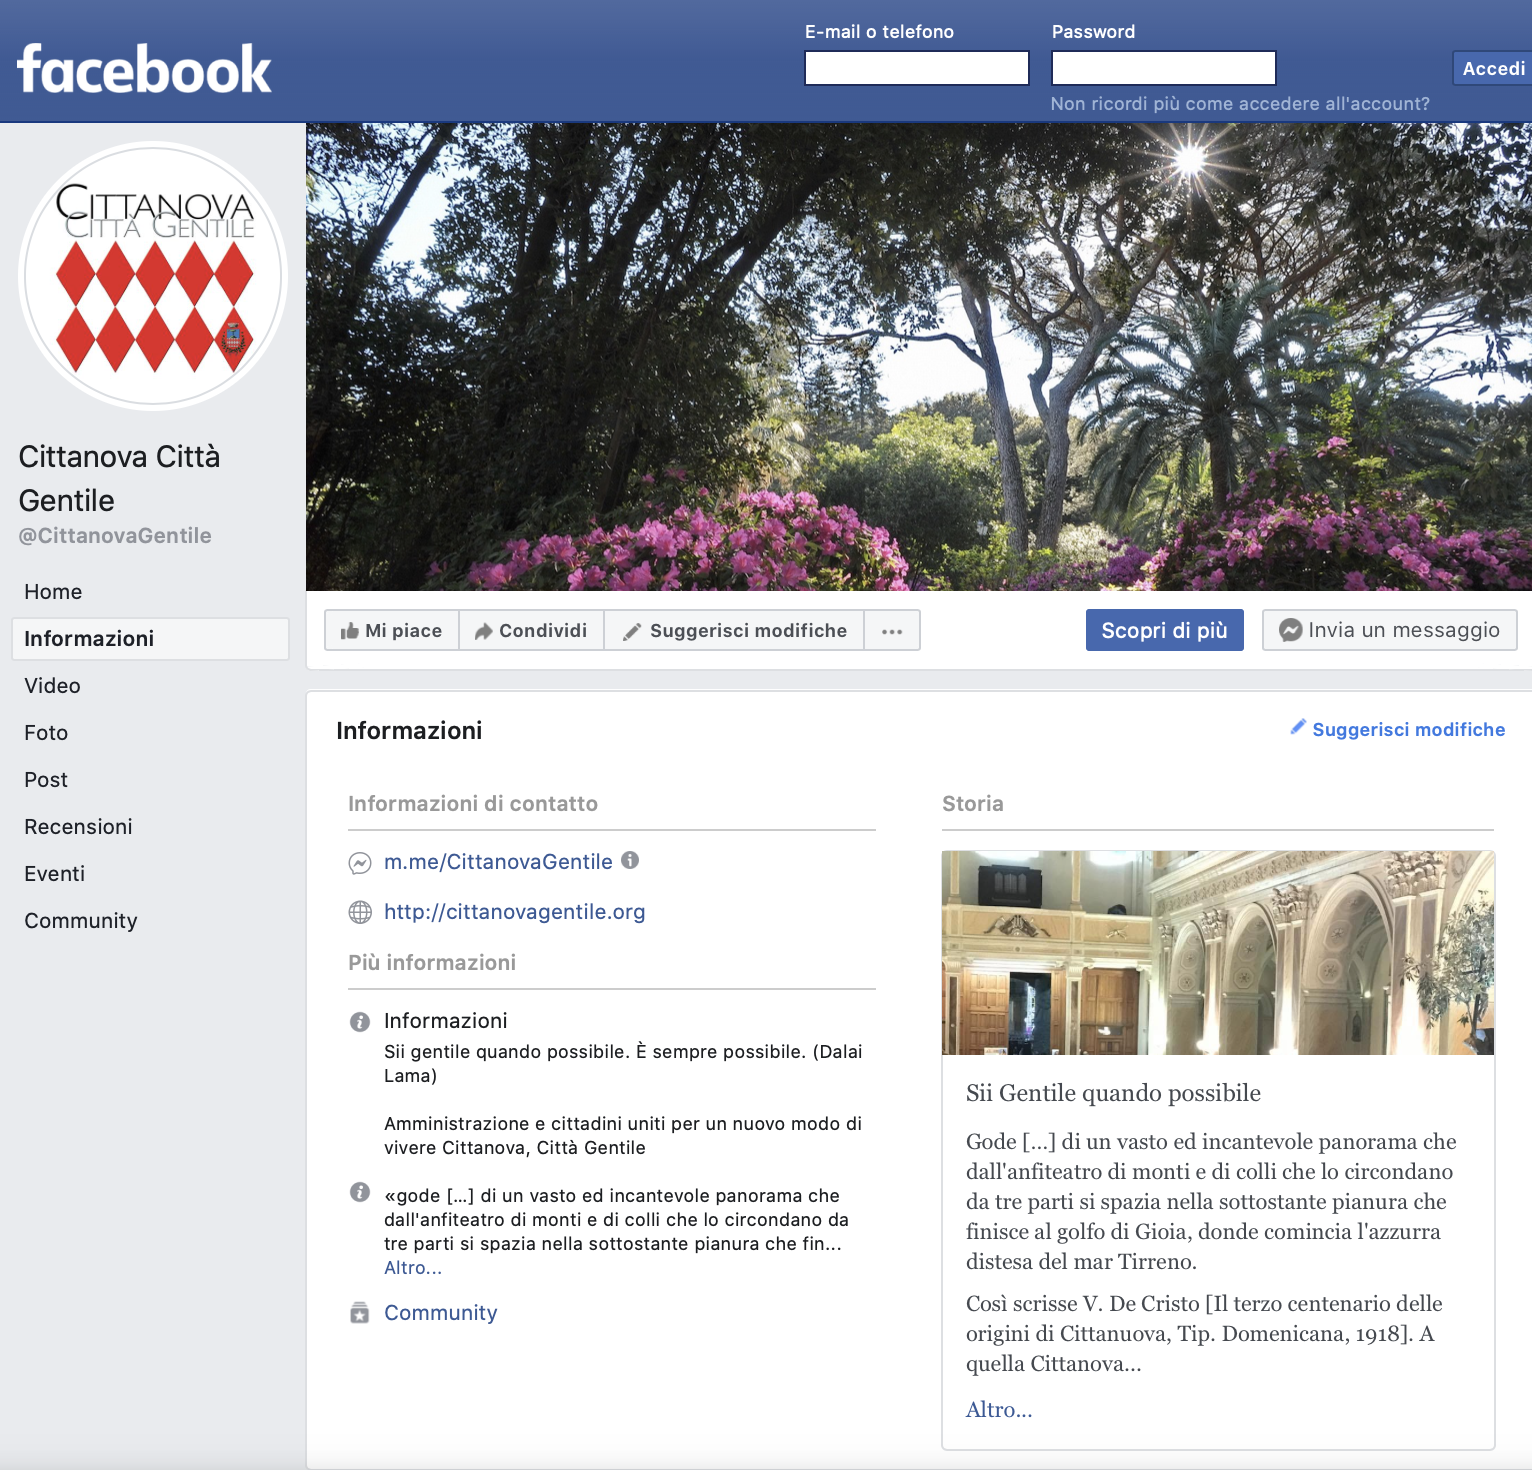Click Invia un messaggio button
This screenshot has height=1470, width=1532.
point(1389,630)
